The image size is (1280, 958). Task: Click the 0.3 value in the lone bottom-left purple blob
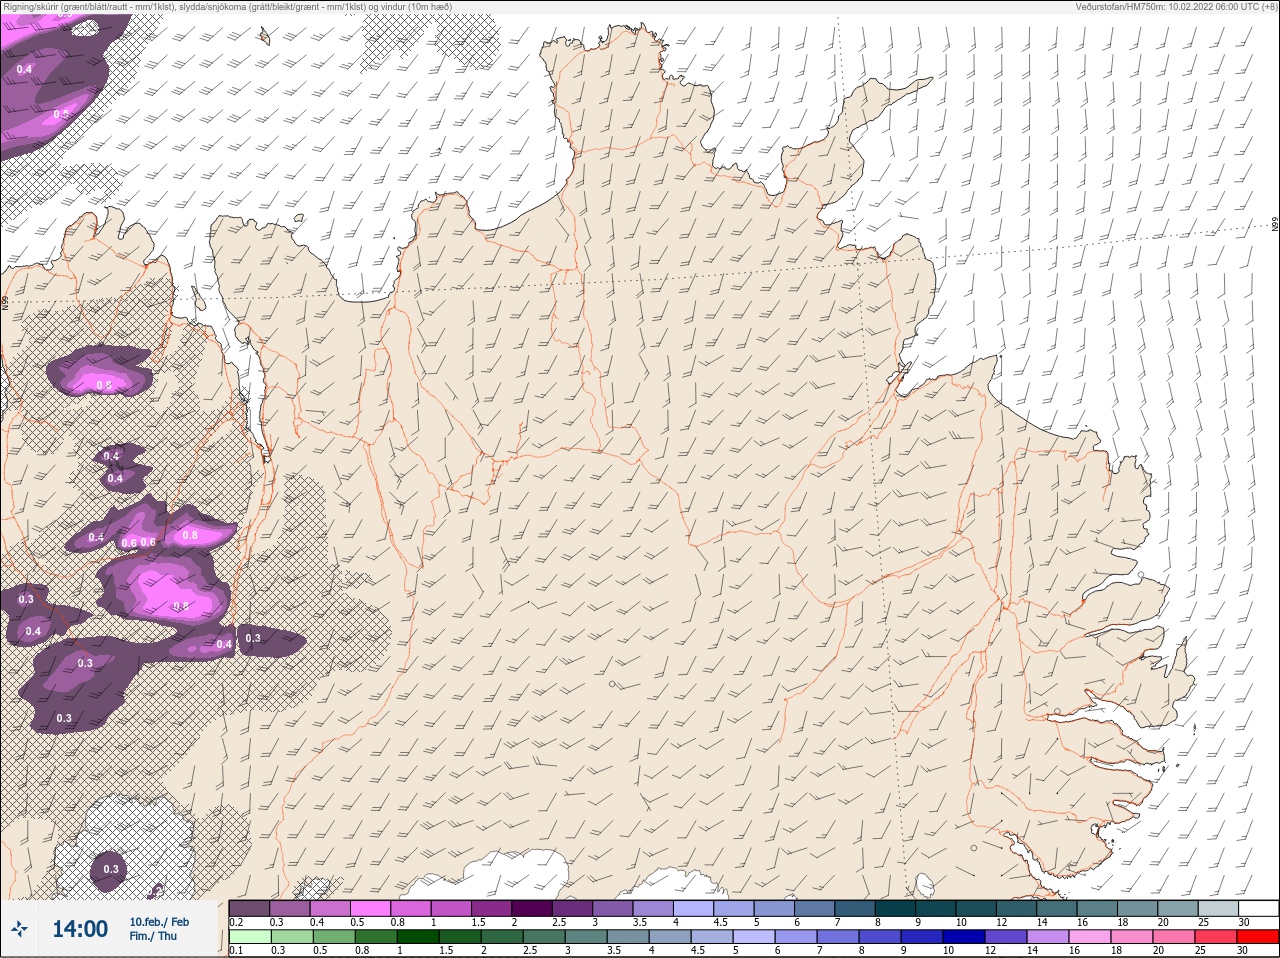click(111, 869)
